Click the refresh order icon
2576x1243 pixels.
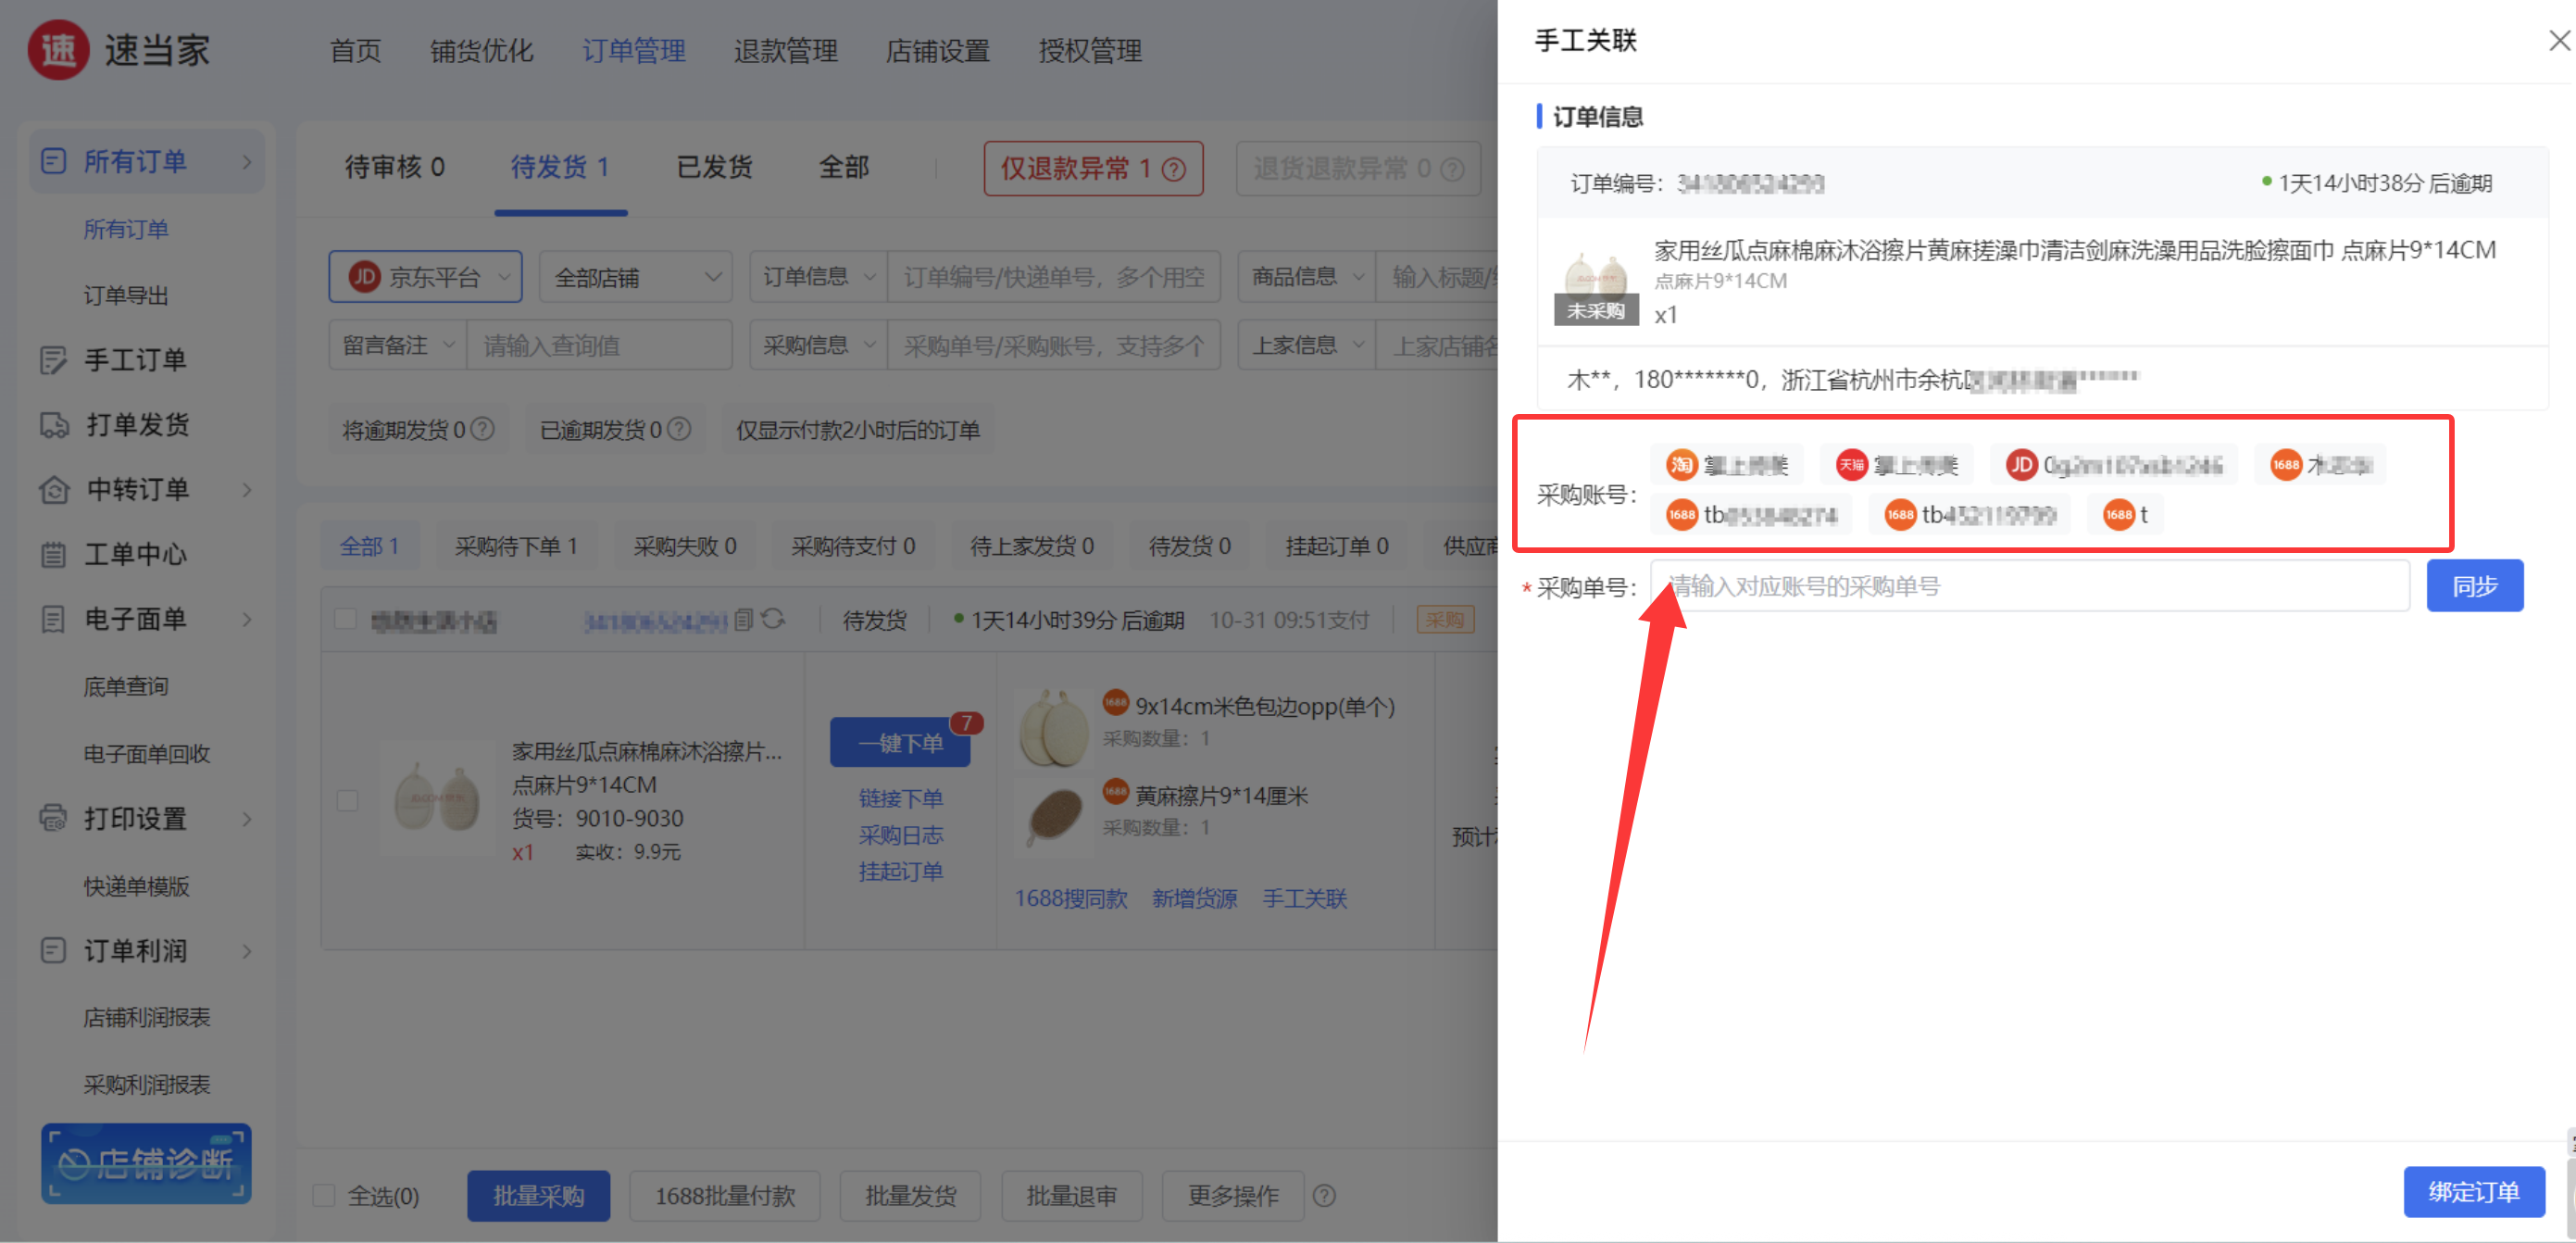tap(773, 620)
